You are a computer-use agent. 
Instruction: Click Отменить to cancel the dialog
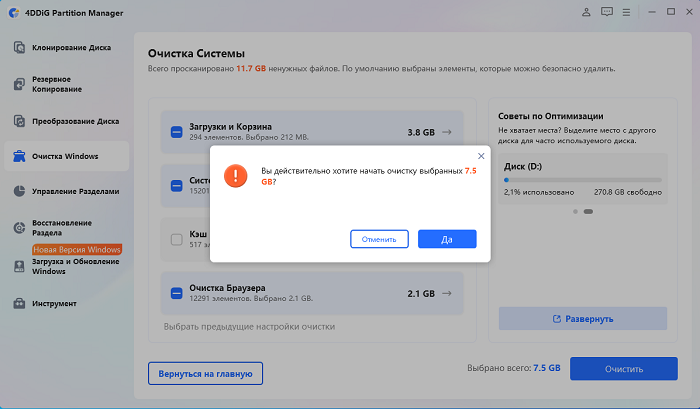click(379, 239)
